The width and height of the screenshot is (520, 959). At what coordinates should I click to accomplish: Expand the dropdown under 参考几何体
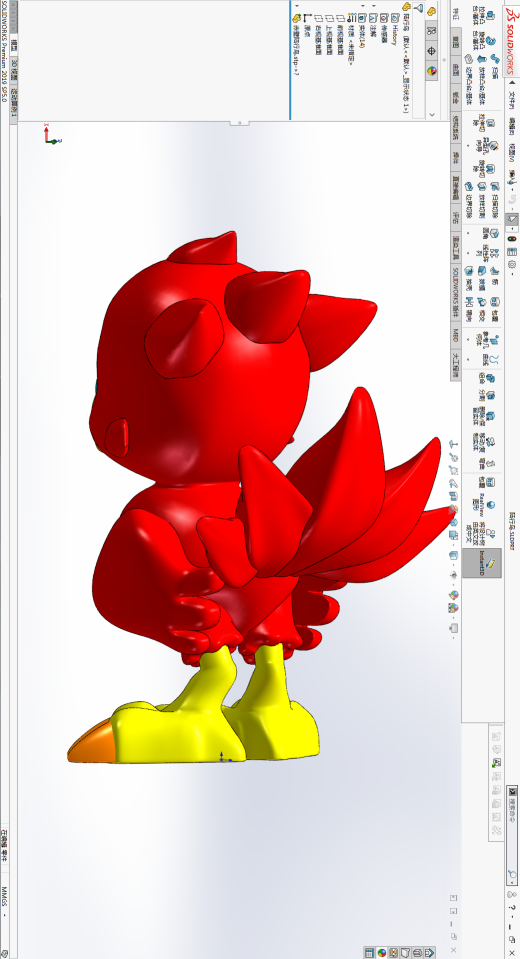coord(468,339)
